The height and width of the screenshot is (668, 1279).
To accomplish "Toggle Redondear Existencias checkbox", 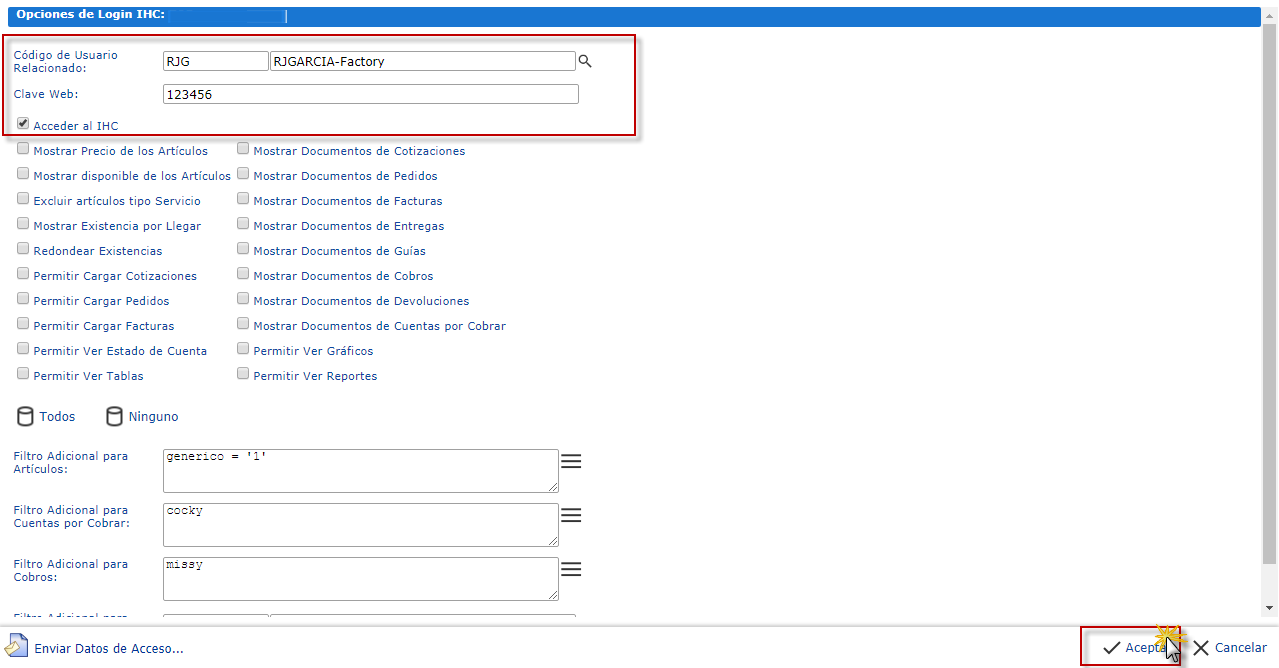I will (23, 249).
